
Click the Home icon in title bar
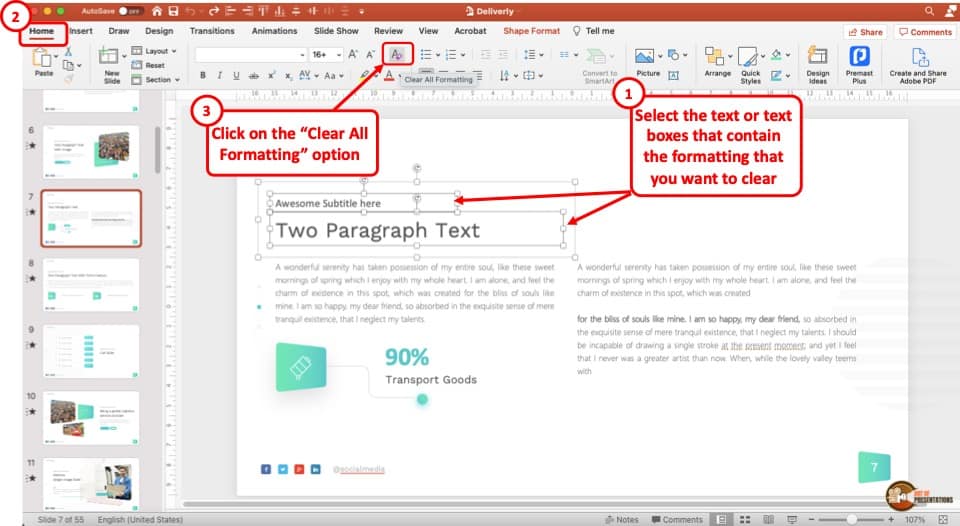(157, 11)
